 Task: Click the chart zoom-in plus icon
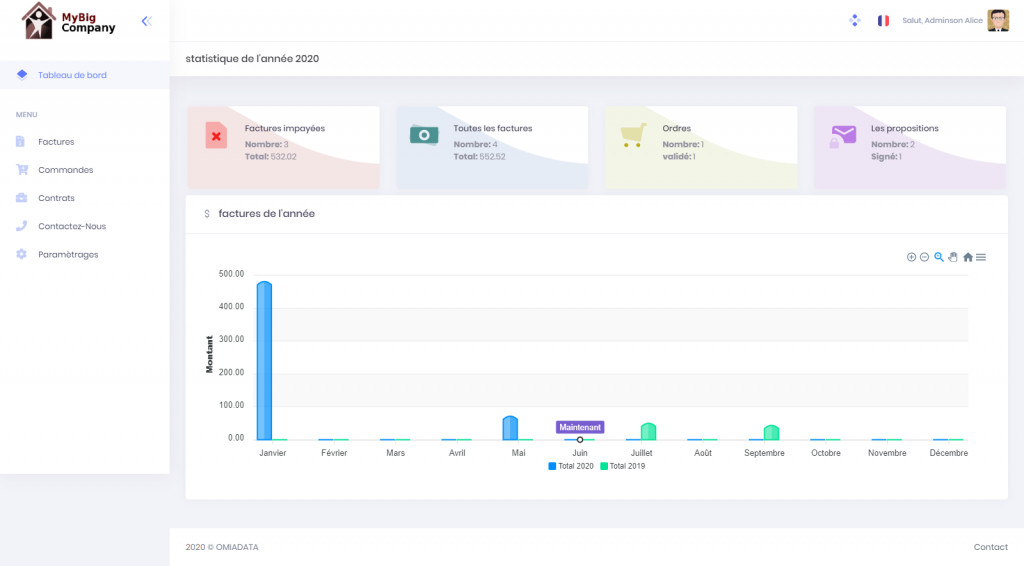pos(911,257)
